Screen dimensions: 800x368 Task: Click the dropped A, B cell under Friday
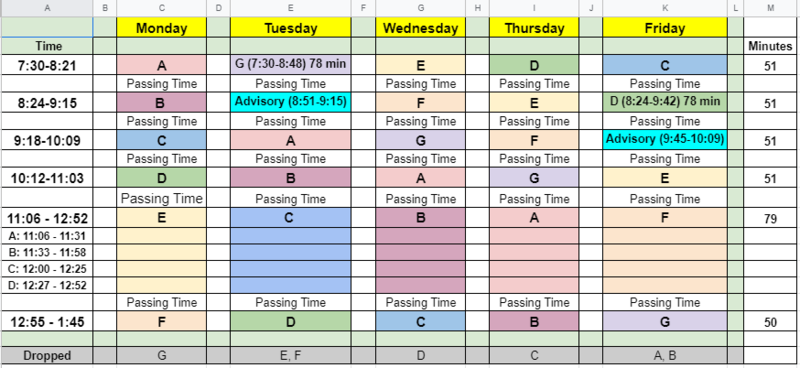tap(665, 355)
